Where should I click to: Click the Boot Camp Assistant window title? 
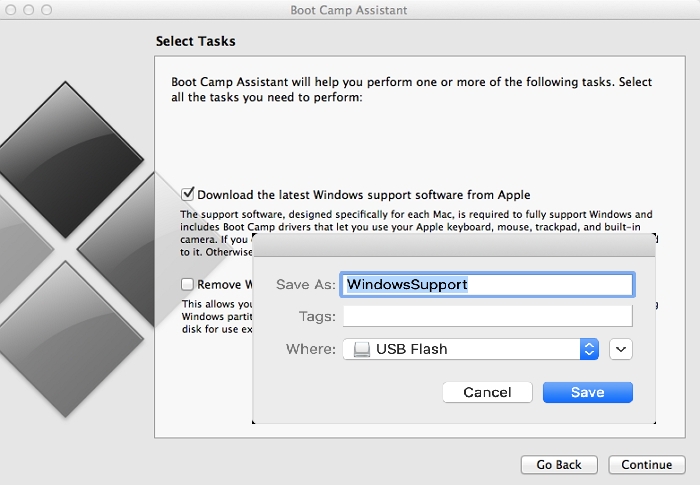(x=349, y=10)
